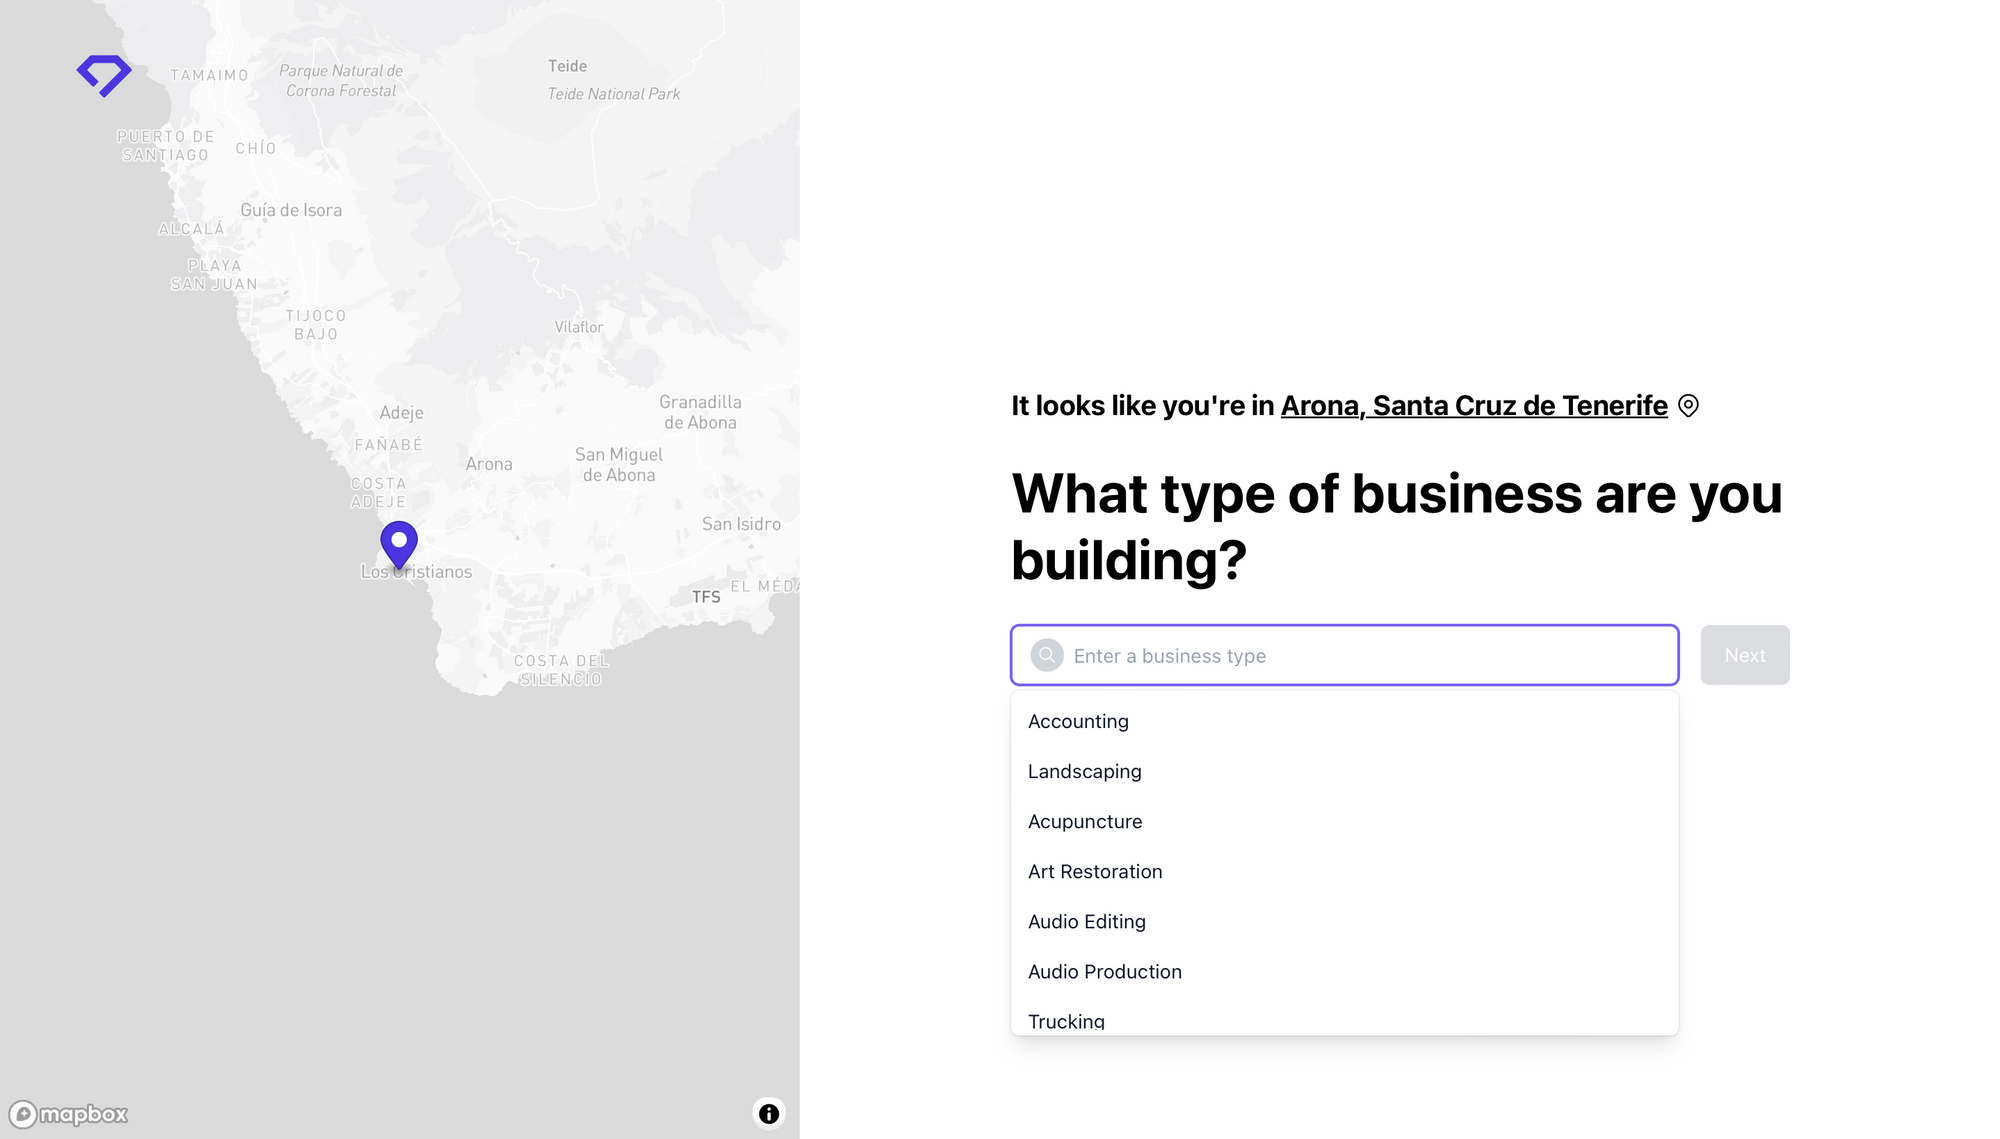Choose Audio Editing from the list
The height and width of the screenshot is (1139, 2000).
1086,921
